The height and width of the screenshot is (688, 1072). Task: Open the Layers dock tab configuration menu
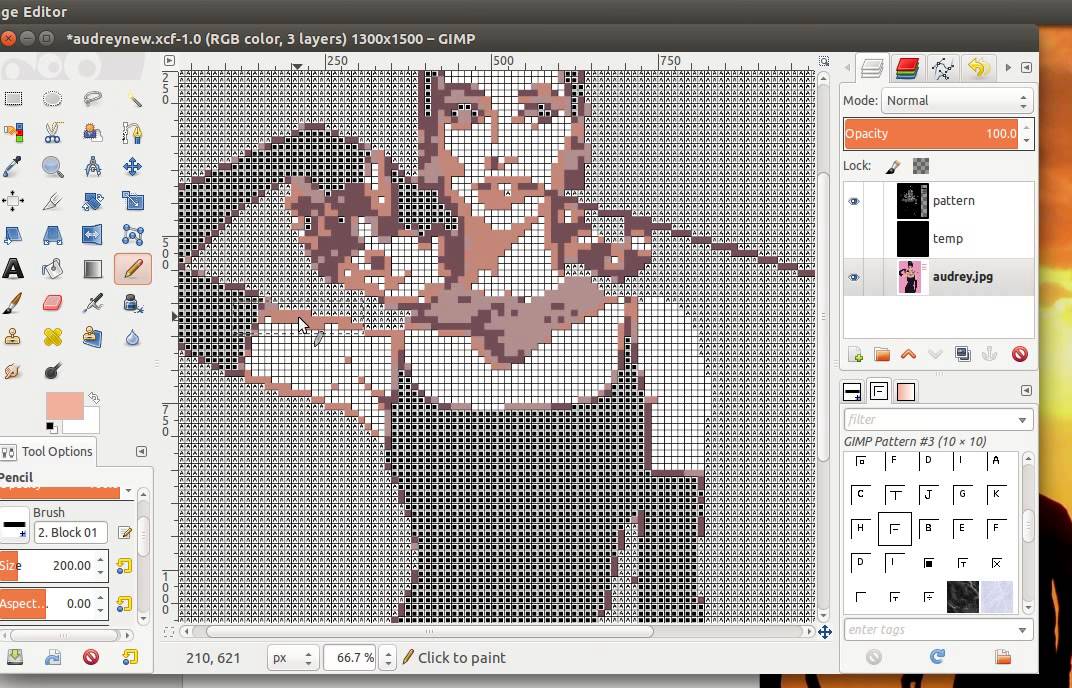[1026, 68]
